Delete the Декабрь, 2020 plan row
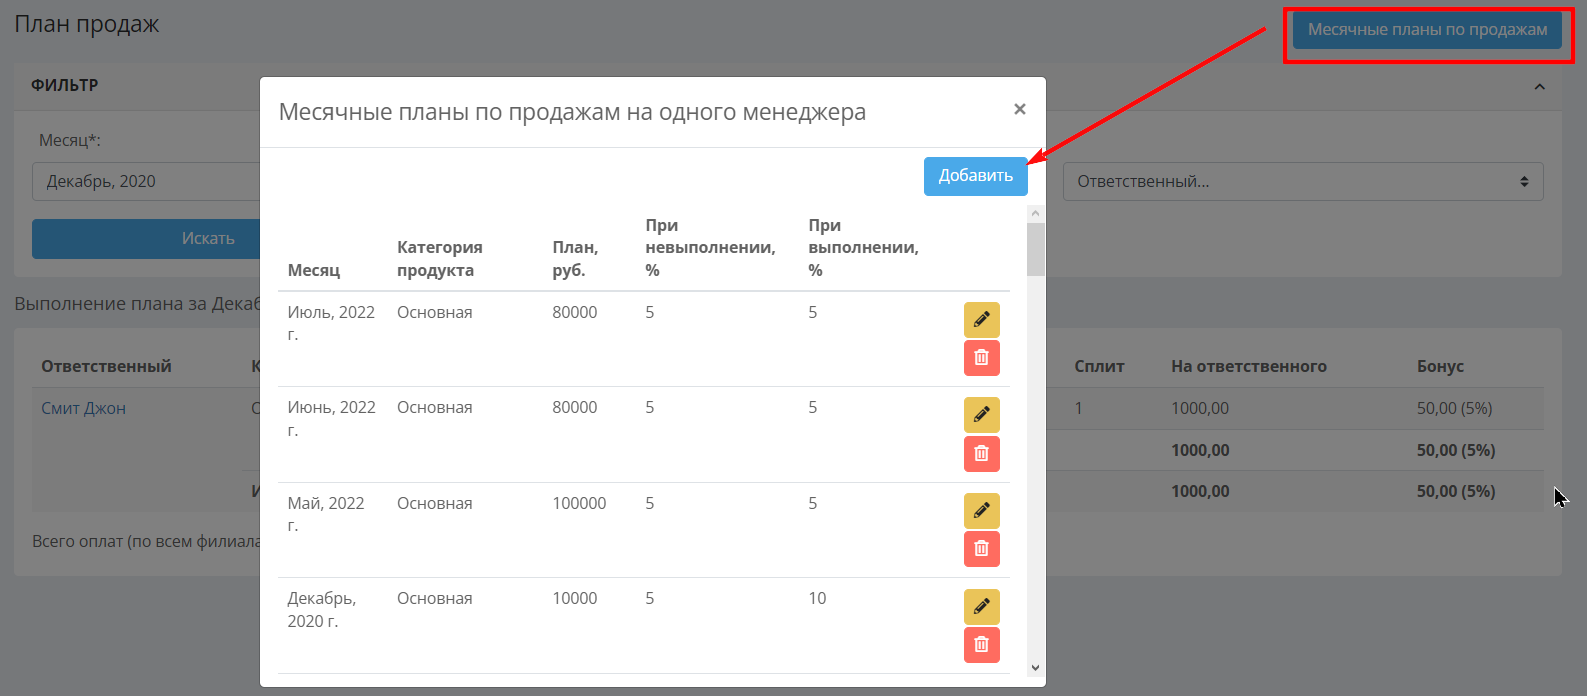The image size is (1587, 696). (x=981, y=645)
